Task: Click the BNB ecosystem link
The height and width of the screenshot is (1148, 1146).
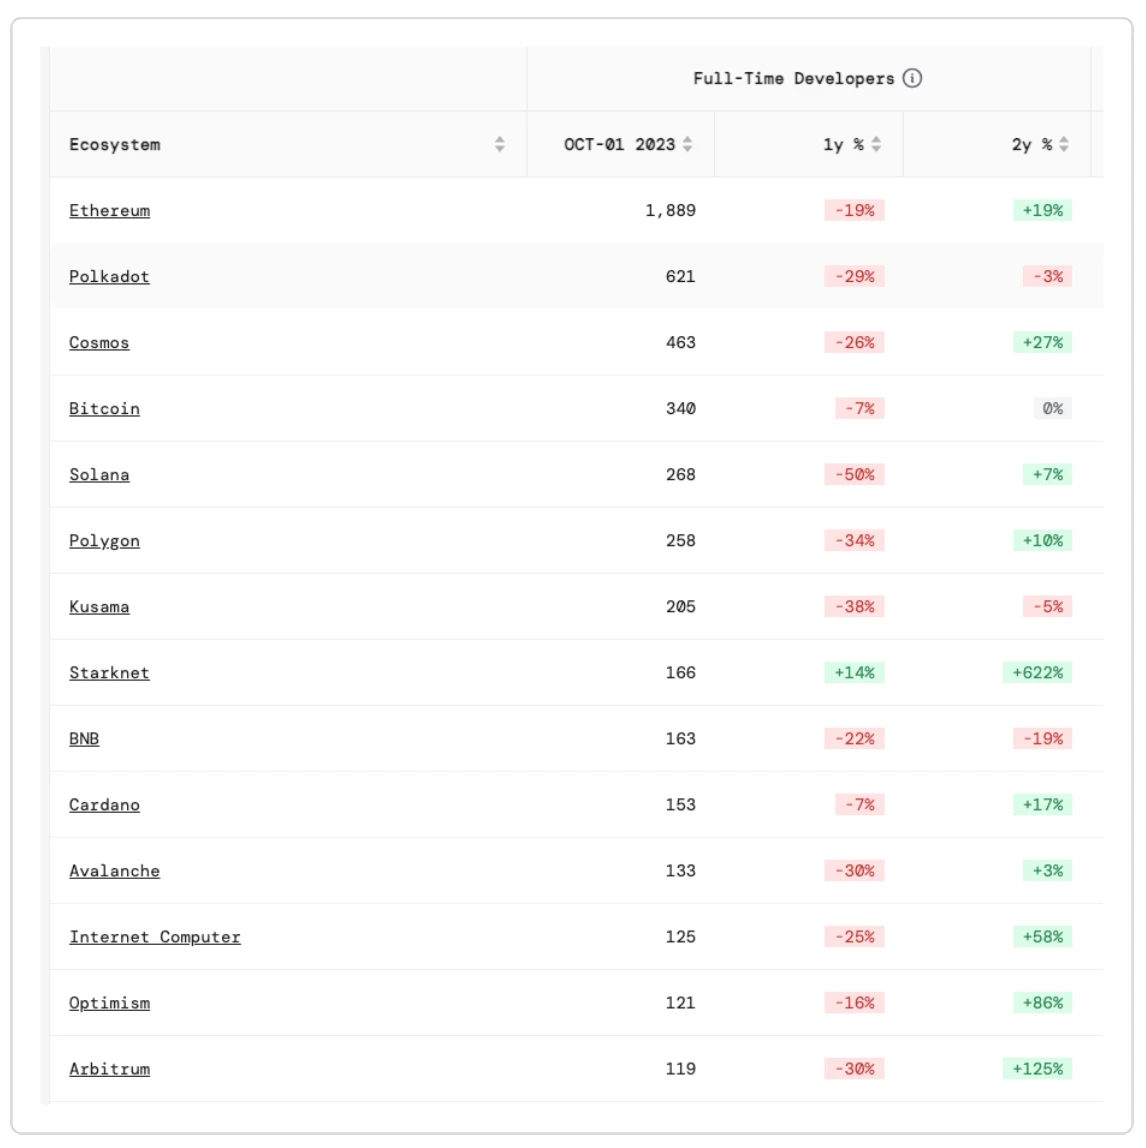Action: tap(84, 738)
